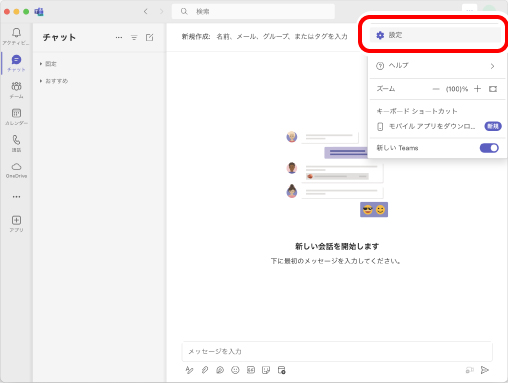Image resolution: width=508 pixels, height=383 pixels.
Task: Click the video clip icon near send
Action: tap(470, 370)
